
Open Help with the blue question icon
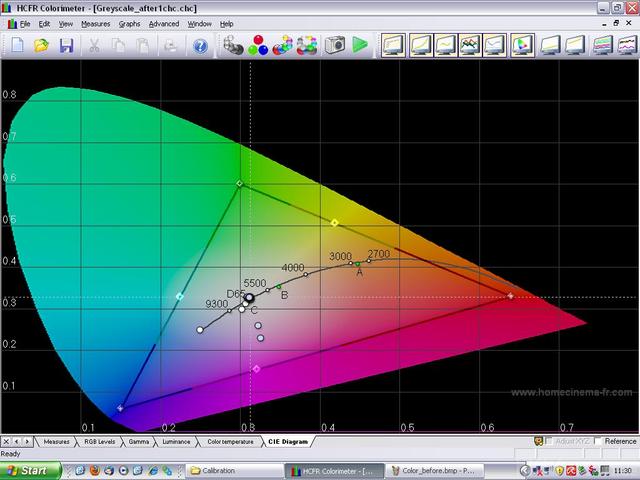(x=200, y=46)
